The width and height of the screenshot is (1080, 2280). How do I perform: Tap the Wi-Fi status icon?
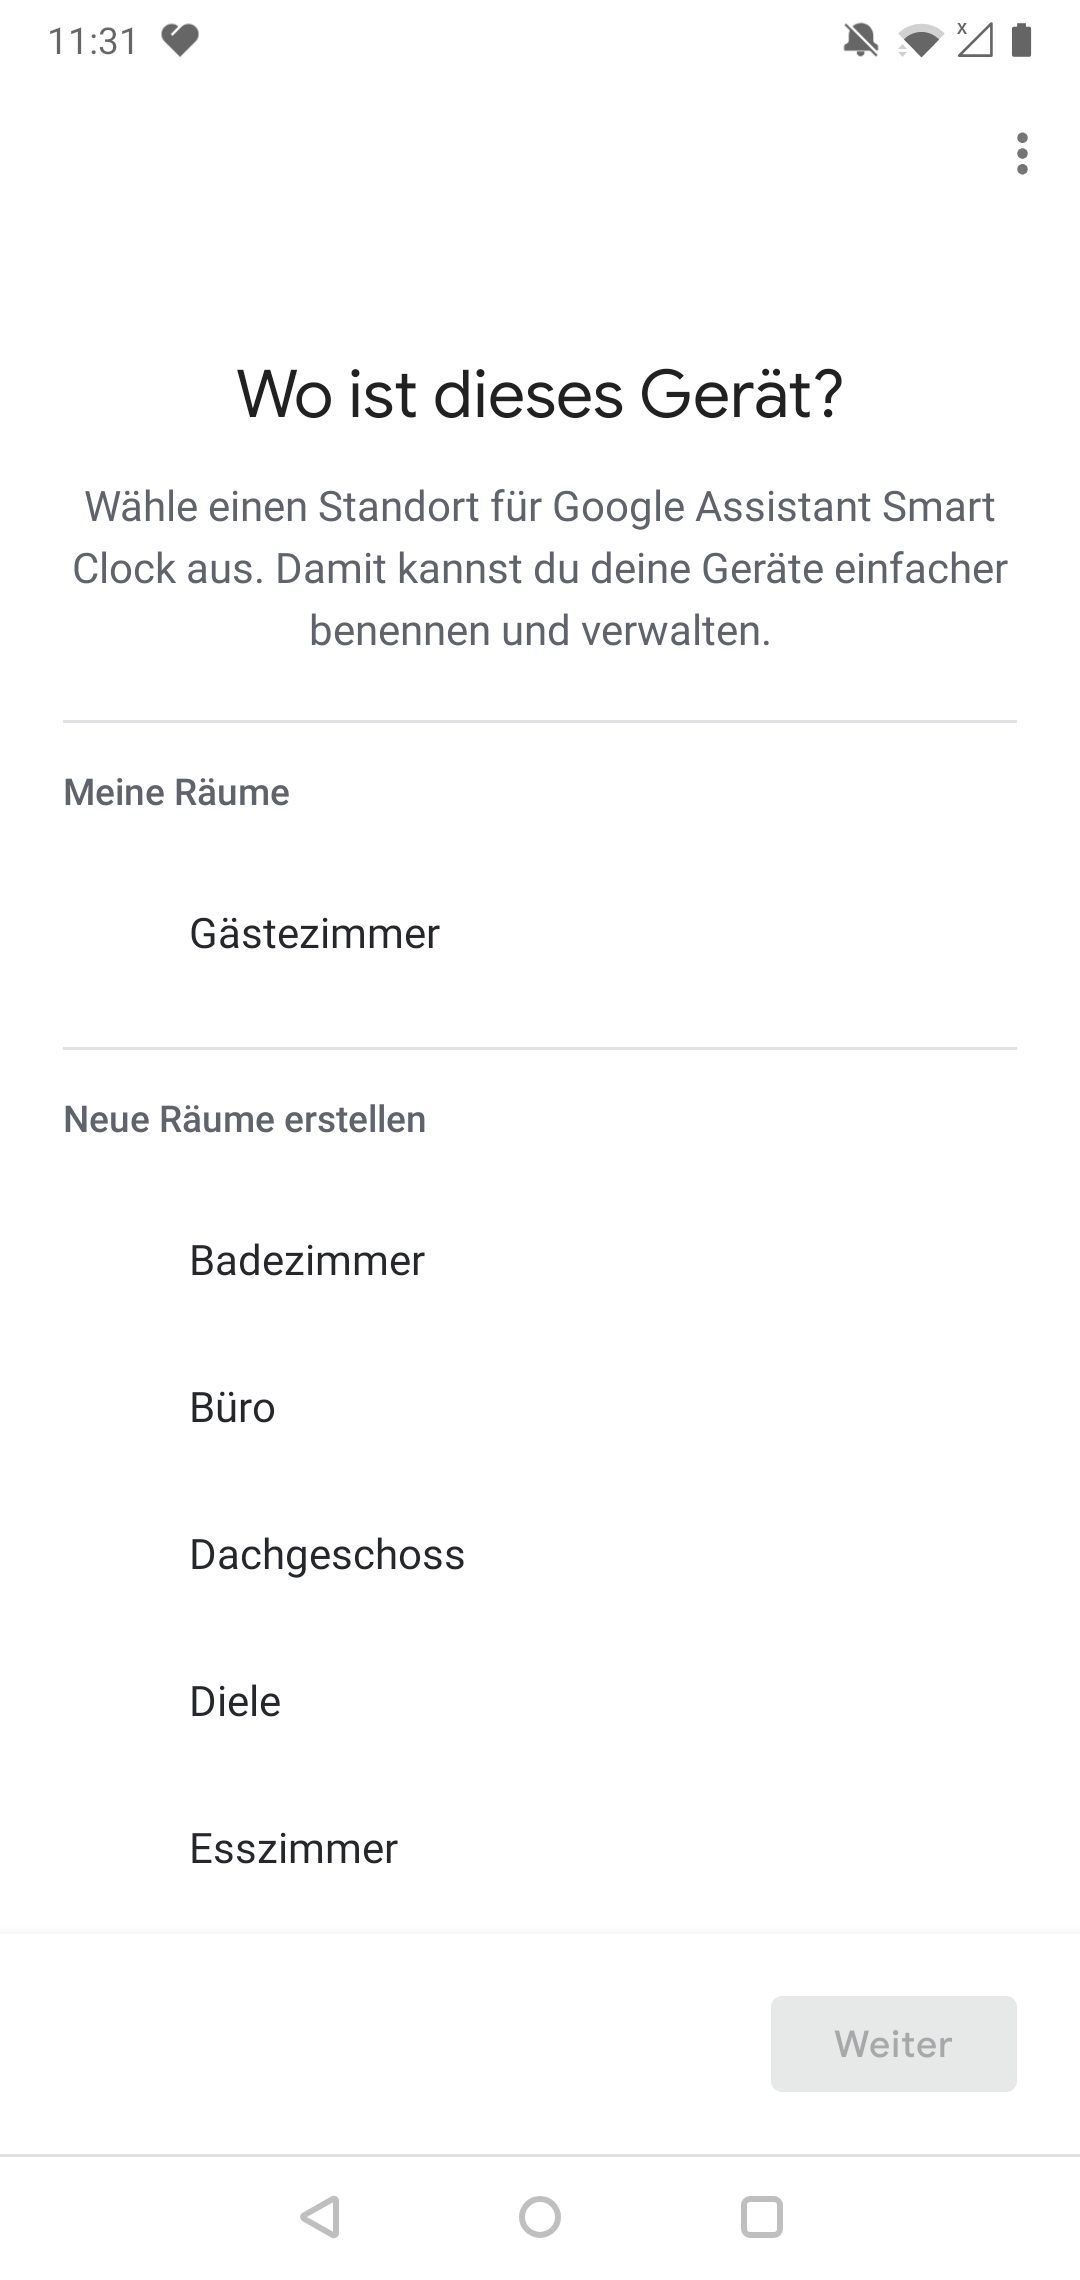pos(919,41)
